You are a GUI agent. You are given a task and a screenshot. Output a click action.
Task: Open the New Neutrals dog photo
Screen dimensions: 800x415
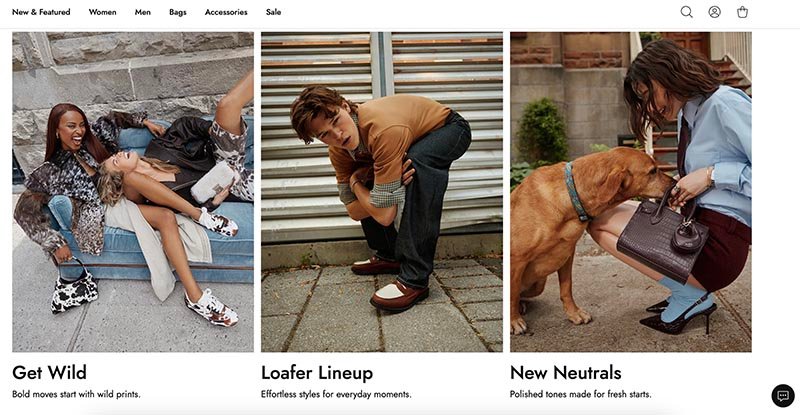631,192
